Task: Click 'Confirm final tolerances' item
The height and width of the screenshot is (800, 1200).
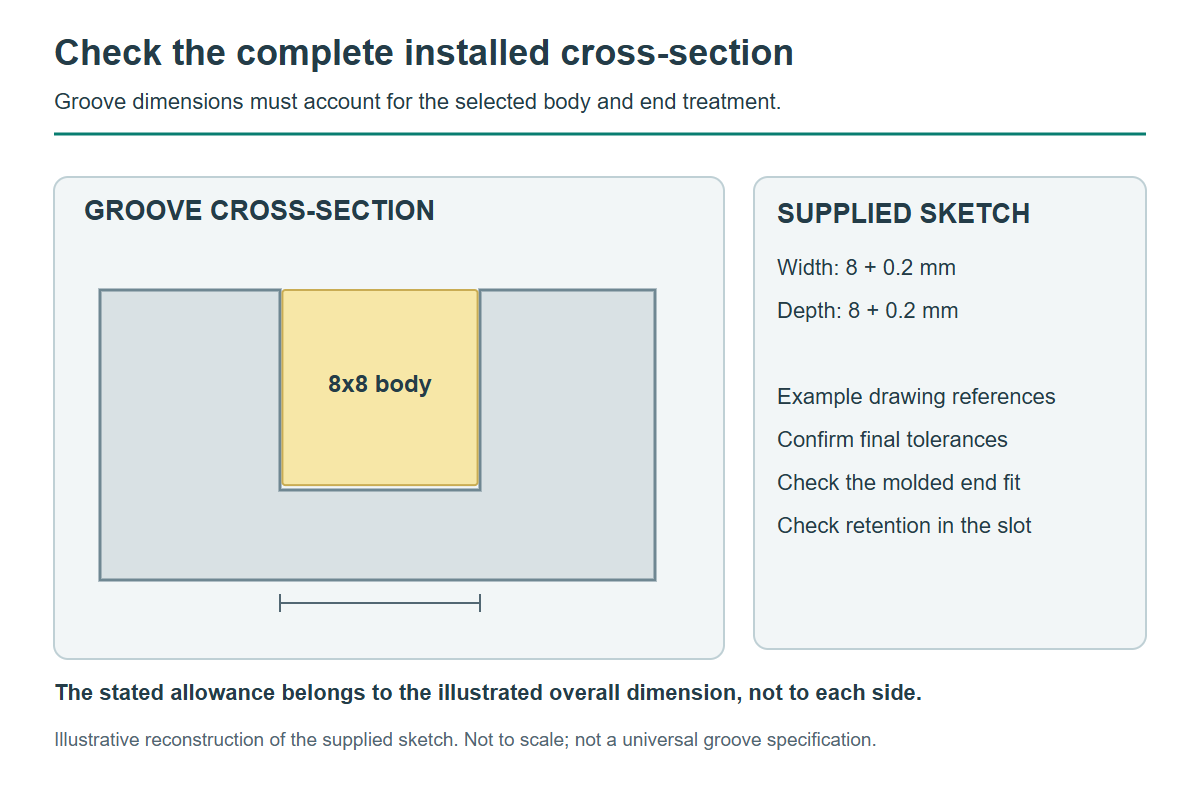Action: coord(892,440)
